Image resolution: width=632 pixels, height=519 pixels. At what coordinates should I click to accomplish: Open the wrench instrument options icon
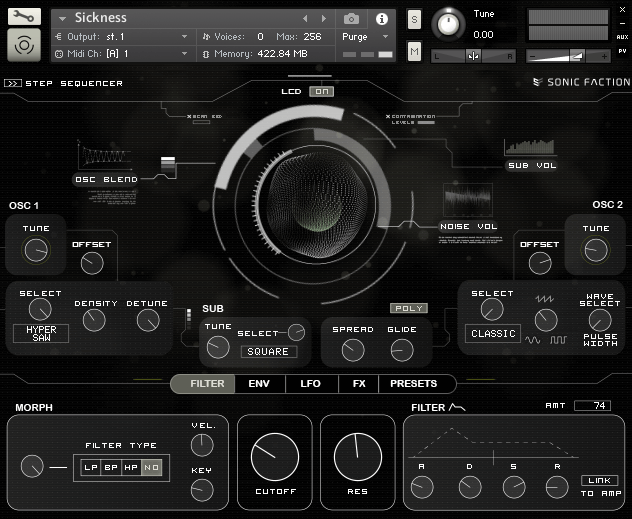click(24, 17)
